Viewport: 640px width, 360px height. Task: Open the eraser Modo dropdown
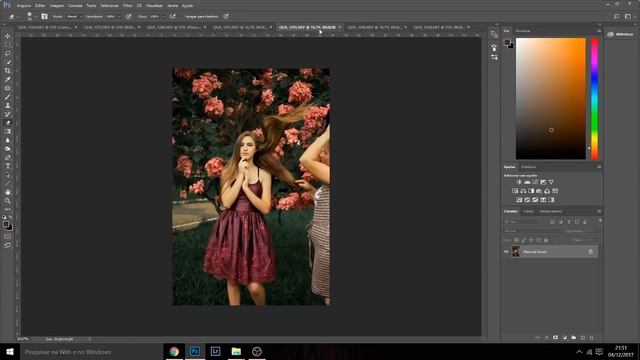pos(74,17)
